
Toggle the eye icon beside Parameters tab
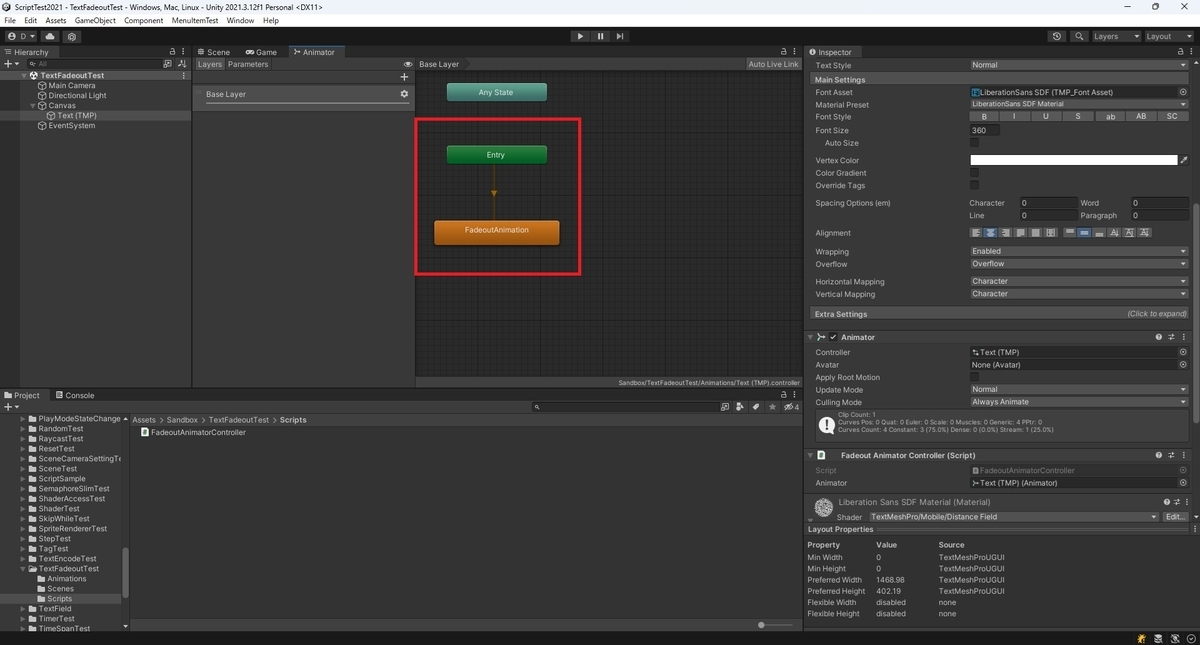coord(408,64)
